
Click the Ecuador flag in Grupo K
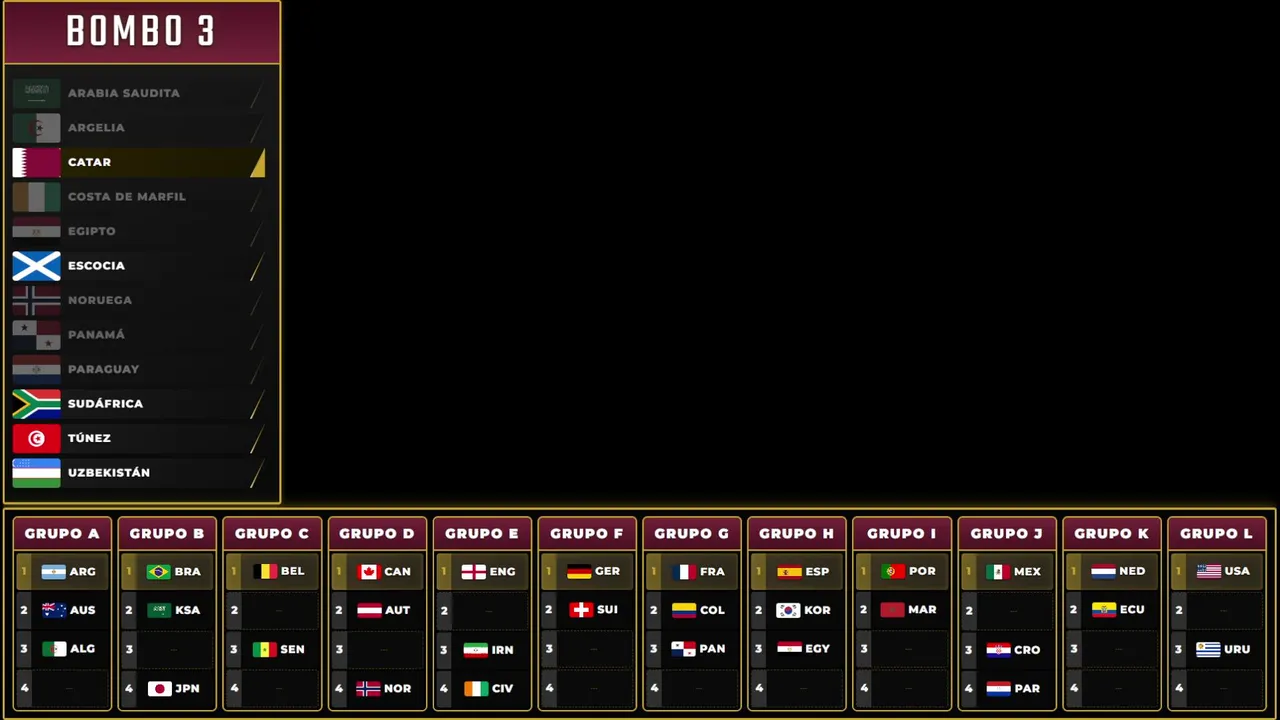(x=1103, y=610)
